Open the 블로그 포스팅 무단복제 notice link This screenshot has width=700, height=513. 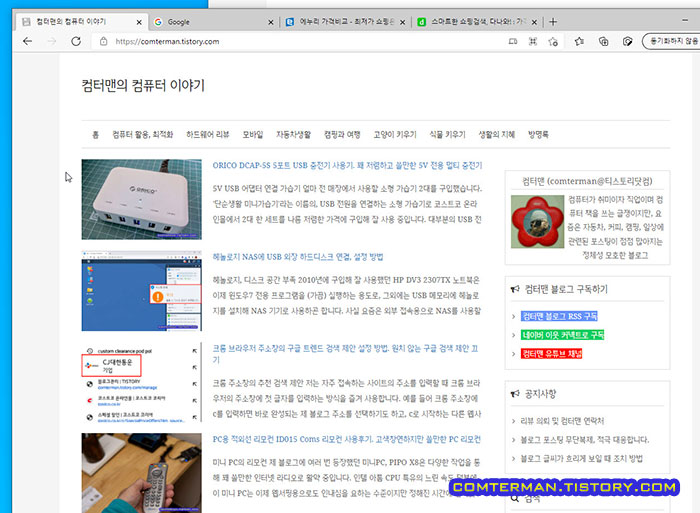point(584,440)
